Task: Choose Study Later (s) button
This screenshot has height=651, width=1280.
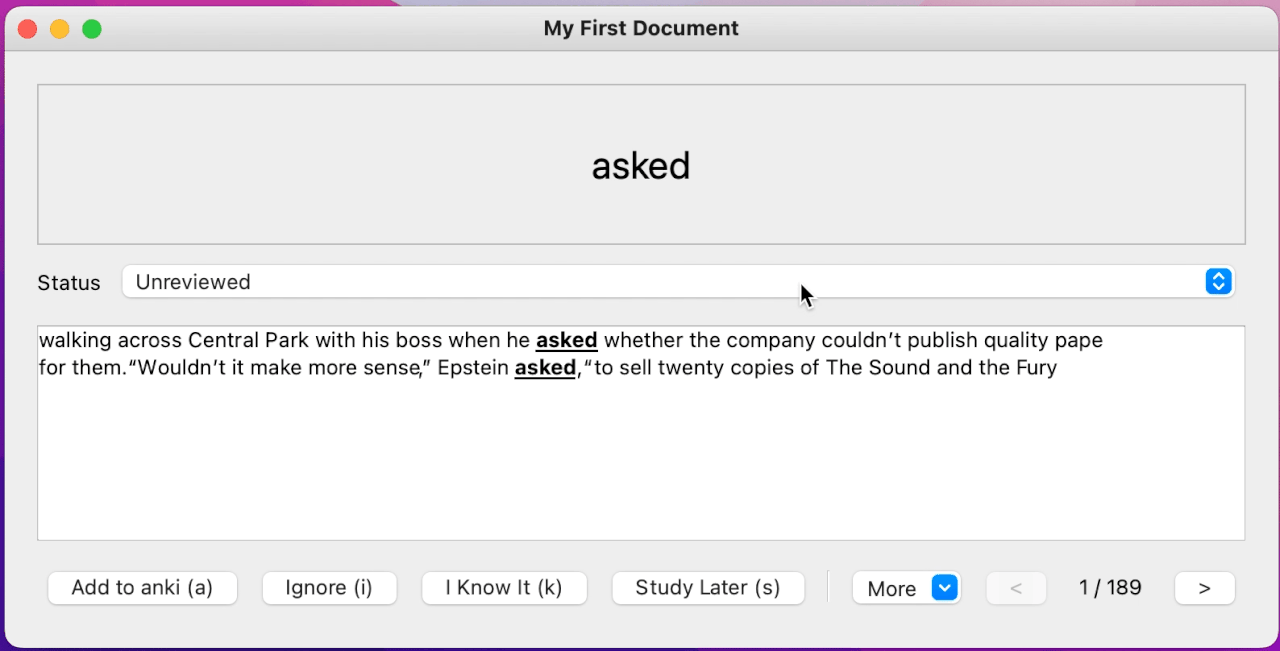Action: (x=708, y=588)
